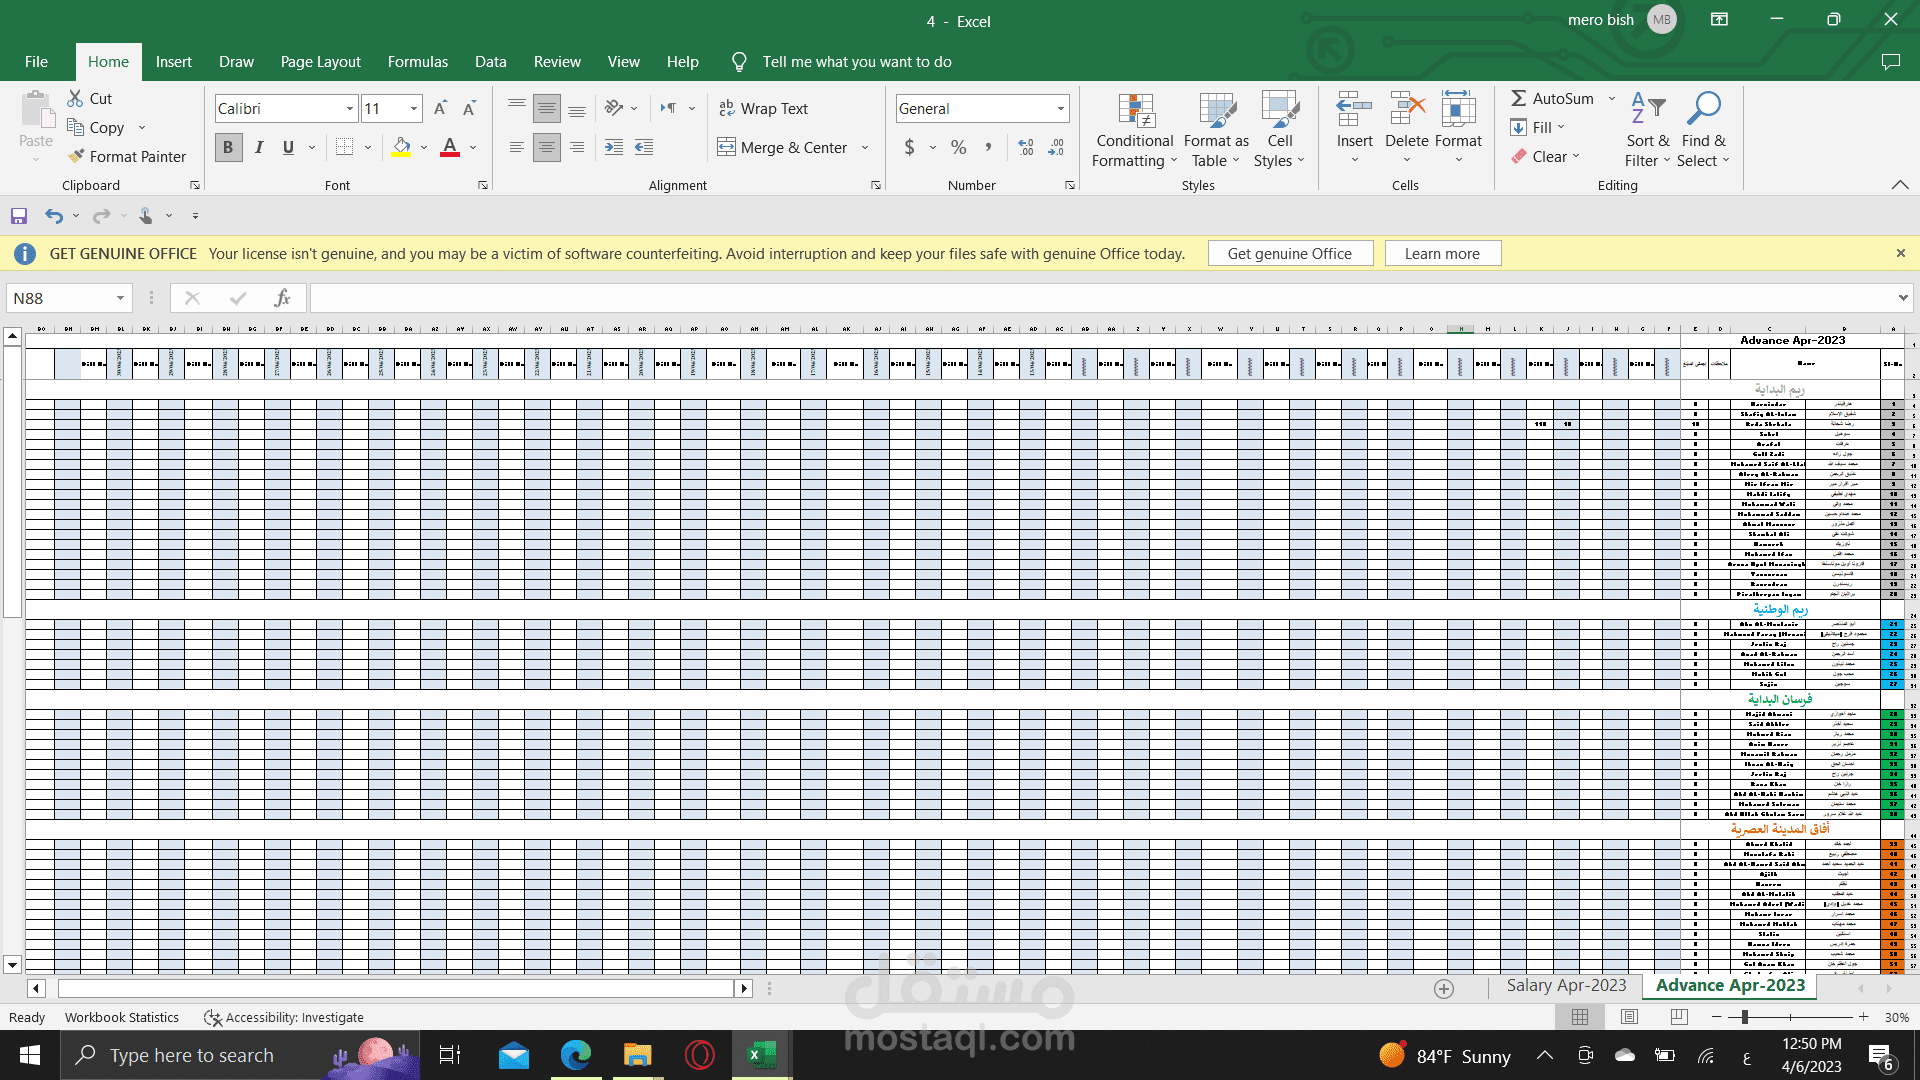Click the AutoSum sigma icon
The height and width of the screenshot is (1080, 1920).
tap(1518, 98)
